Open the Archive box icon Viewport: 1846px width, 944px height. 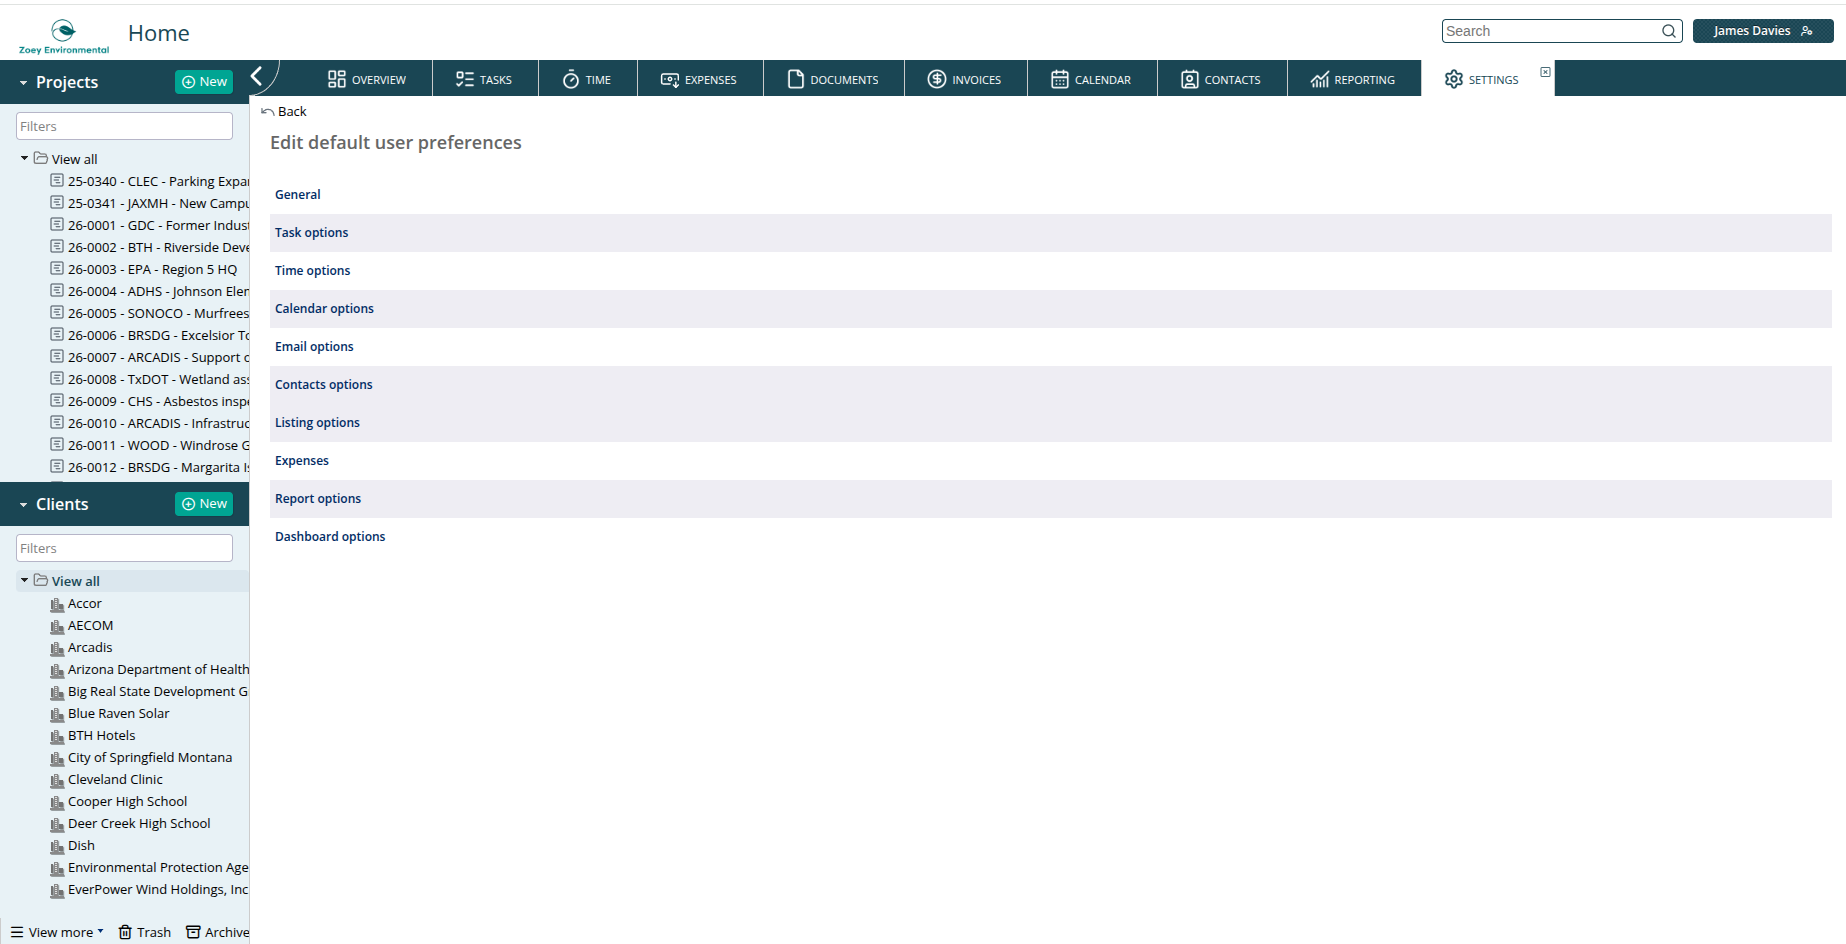193,932
